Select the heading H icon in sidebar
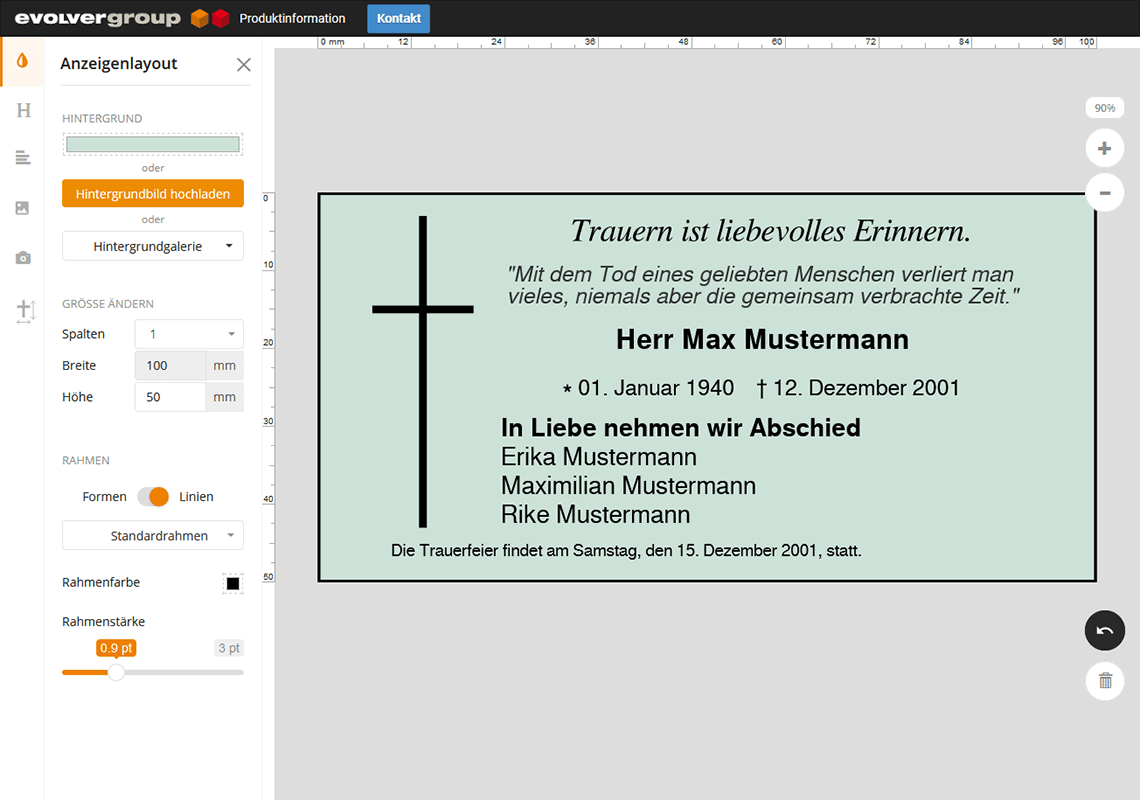The width and height of the screenshot is (1140, 800). click(23, 110)
